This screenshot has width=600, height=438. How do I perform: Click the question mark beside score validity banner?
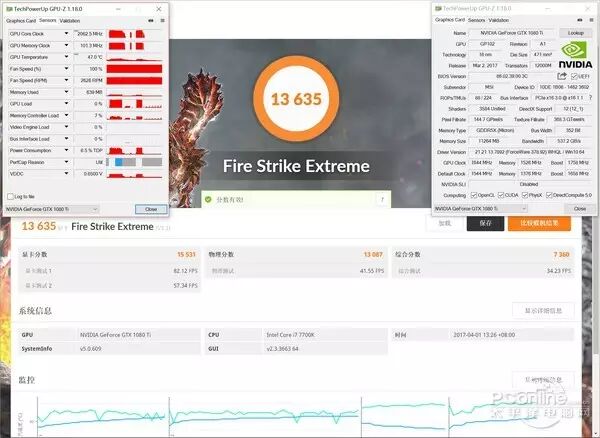click(x=382, y=200)
